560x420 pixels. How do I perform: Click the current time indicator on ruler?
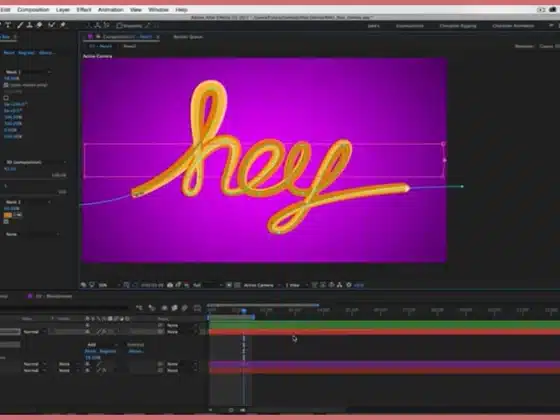[244, 311]
